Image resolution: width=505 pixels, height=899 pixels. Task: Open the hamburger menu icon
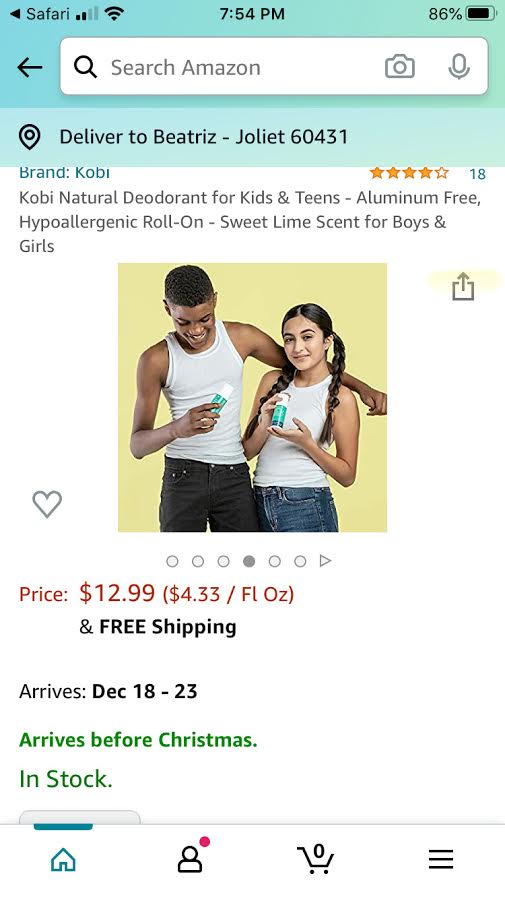(x=441, y=859)
